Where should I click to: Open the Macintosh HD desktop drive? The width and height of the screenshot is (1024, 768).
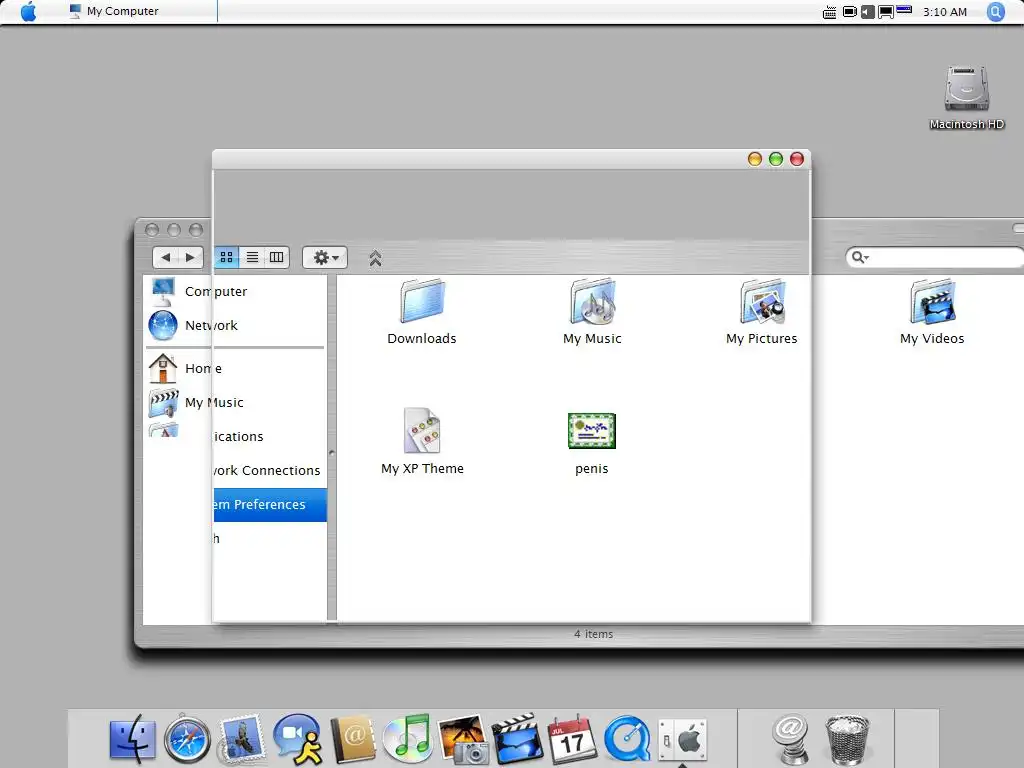(967, 97)
